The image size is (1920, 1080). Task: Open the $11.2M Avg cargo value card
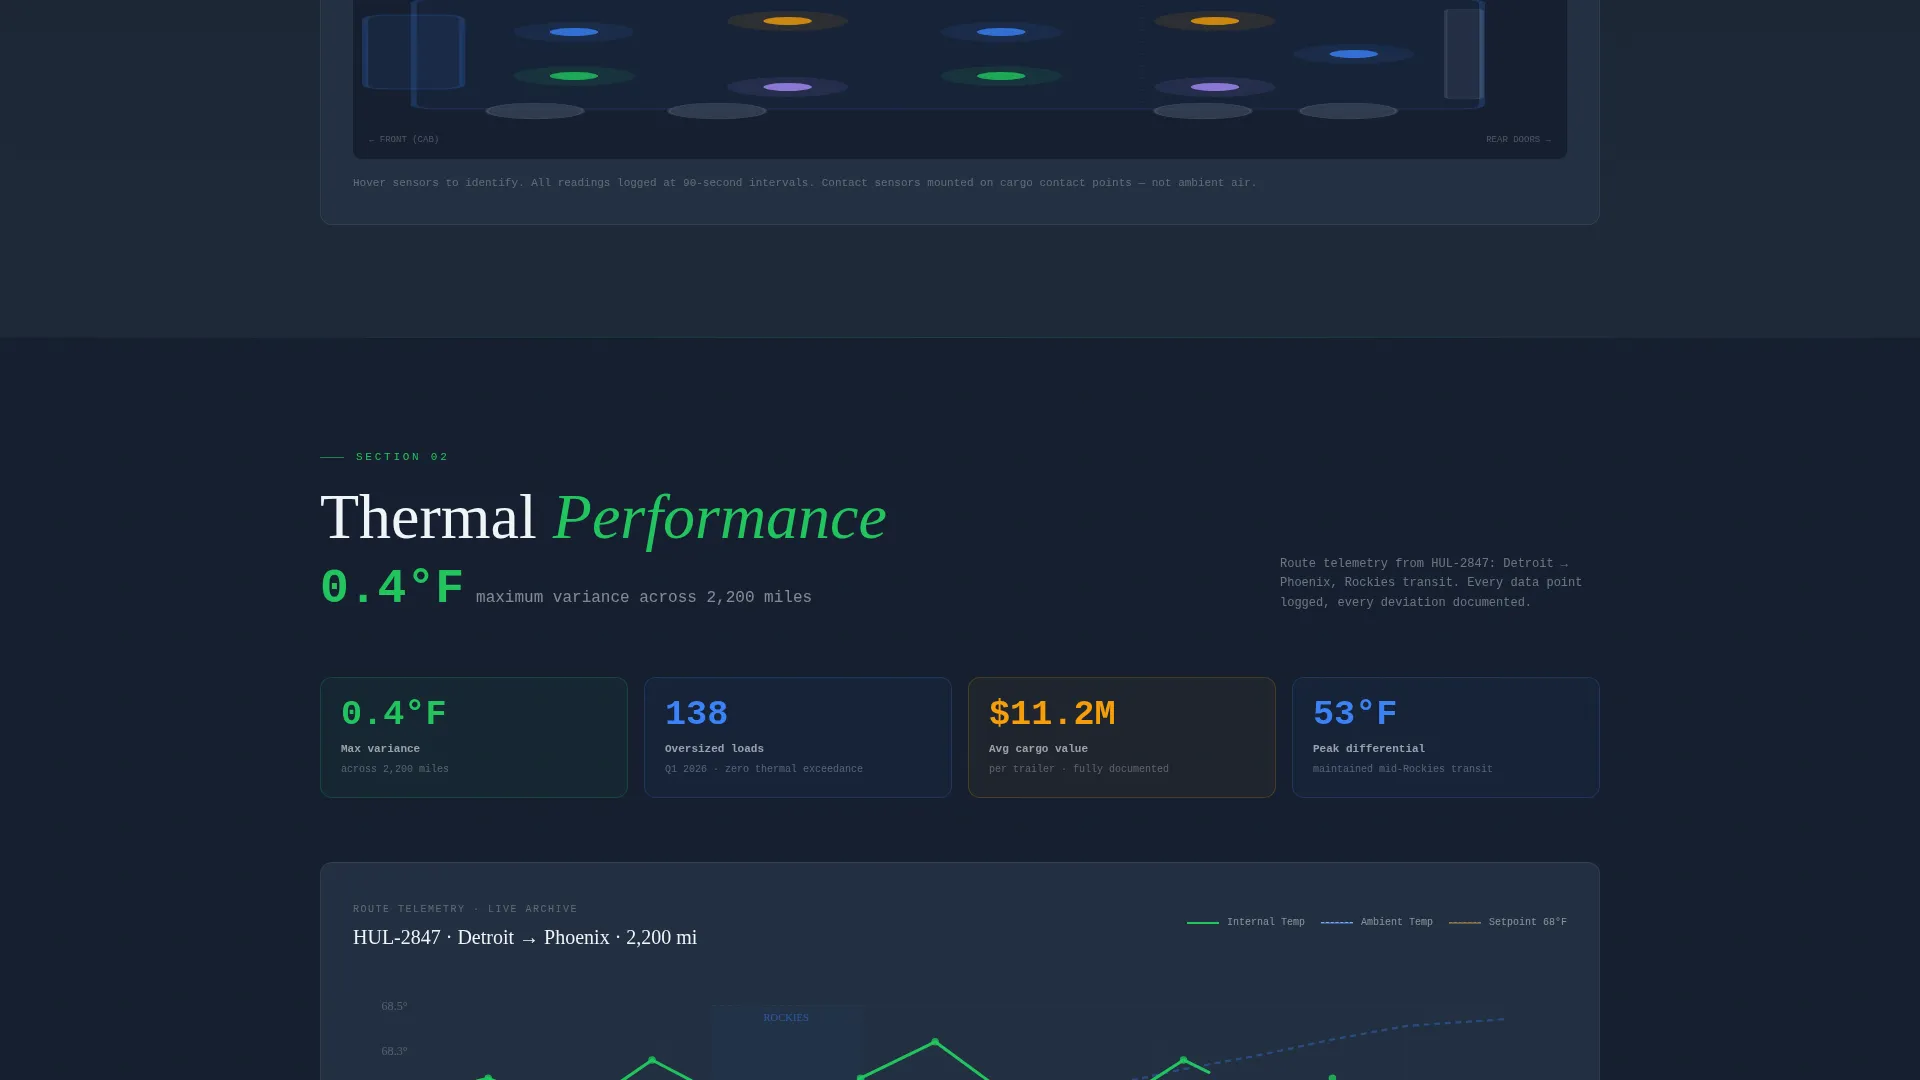click(1122, 738)
